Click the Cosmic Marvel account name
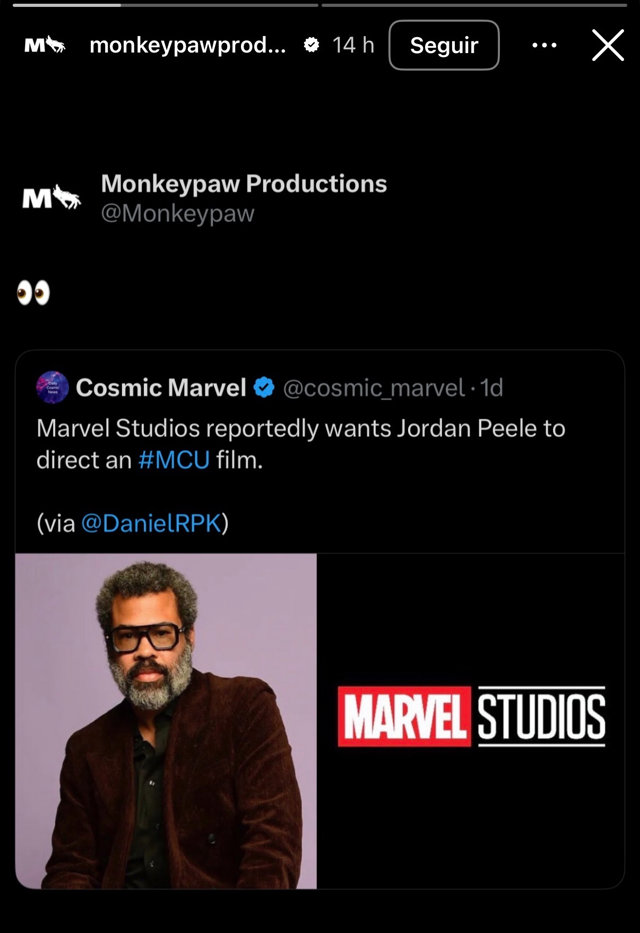 160,387
